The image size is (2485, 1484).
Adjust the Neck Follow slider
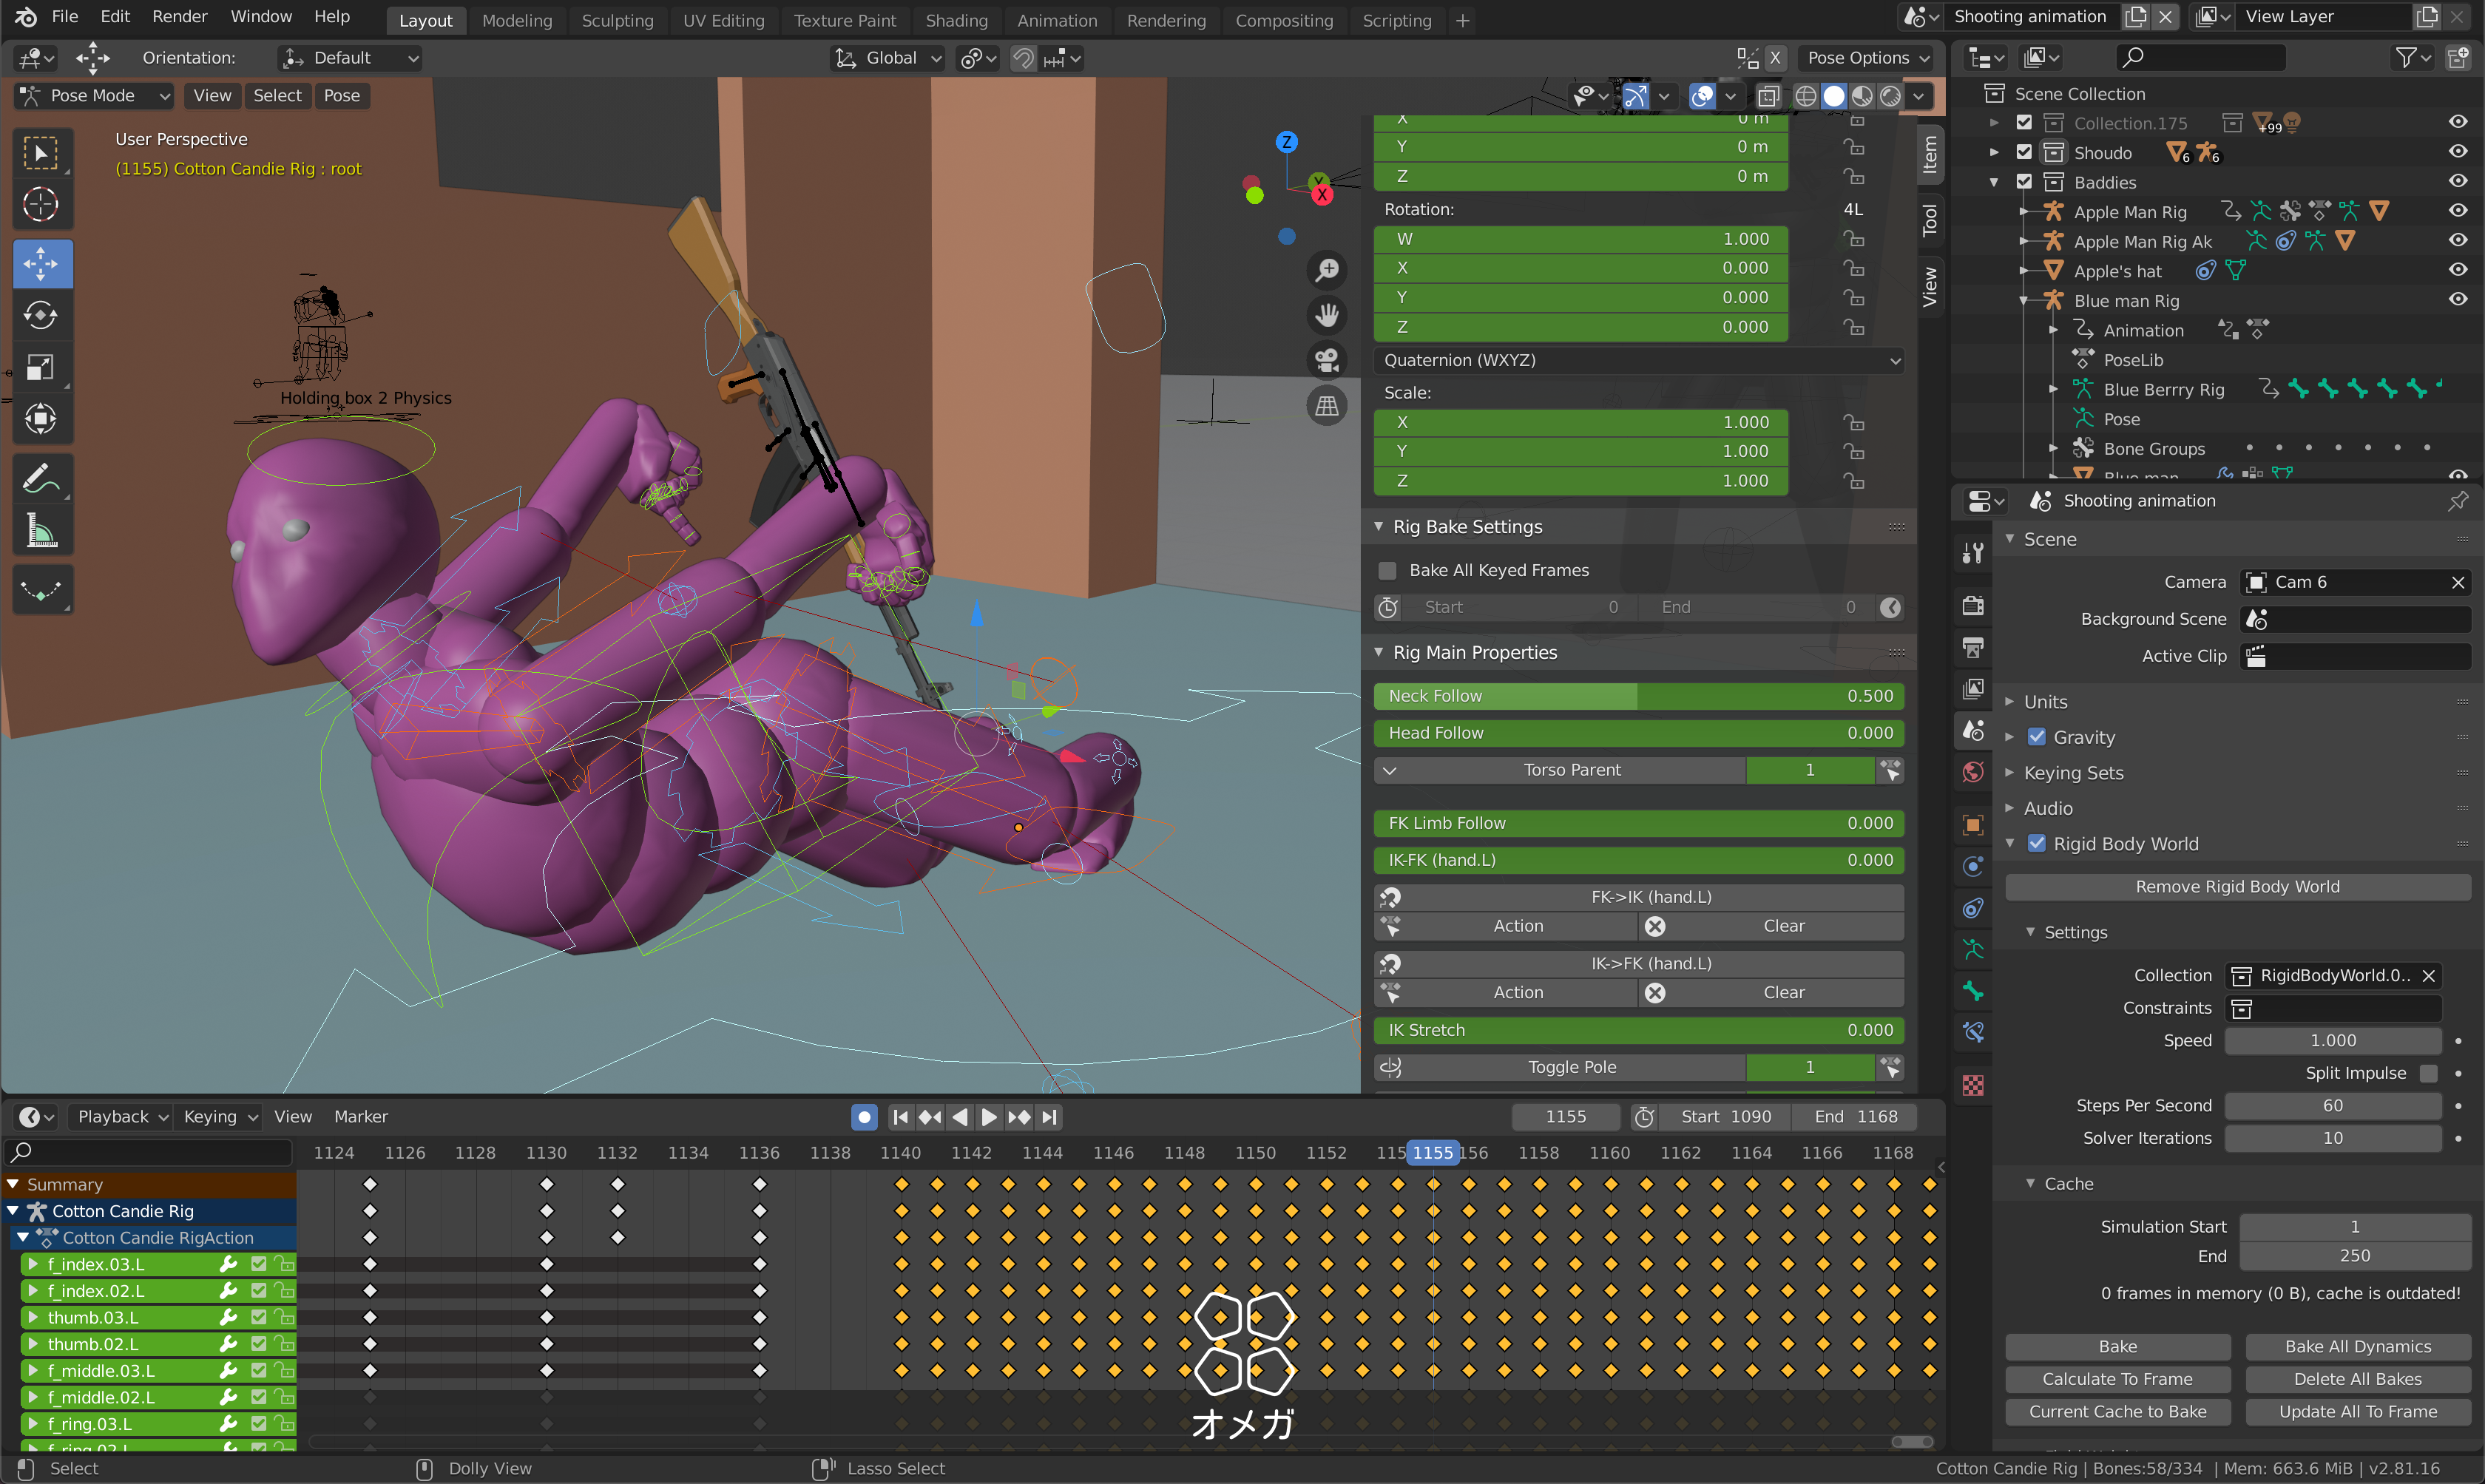pos(1639,696)
